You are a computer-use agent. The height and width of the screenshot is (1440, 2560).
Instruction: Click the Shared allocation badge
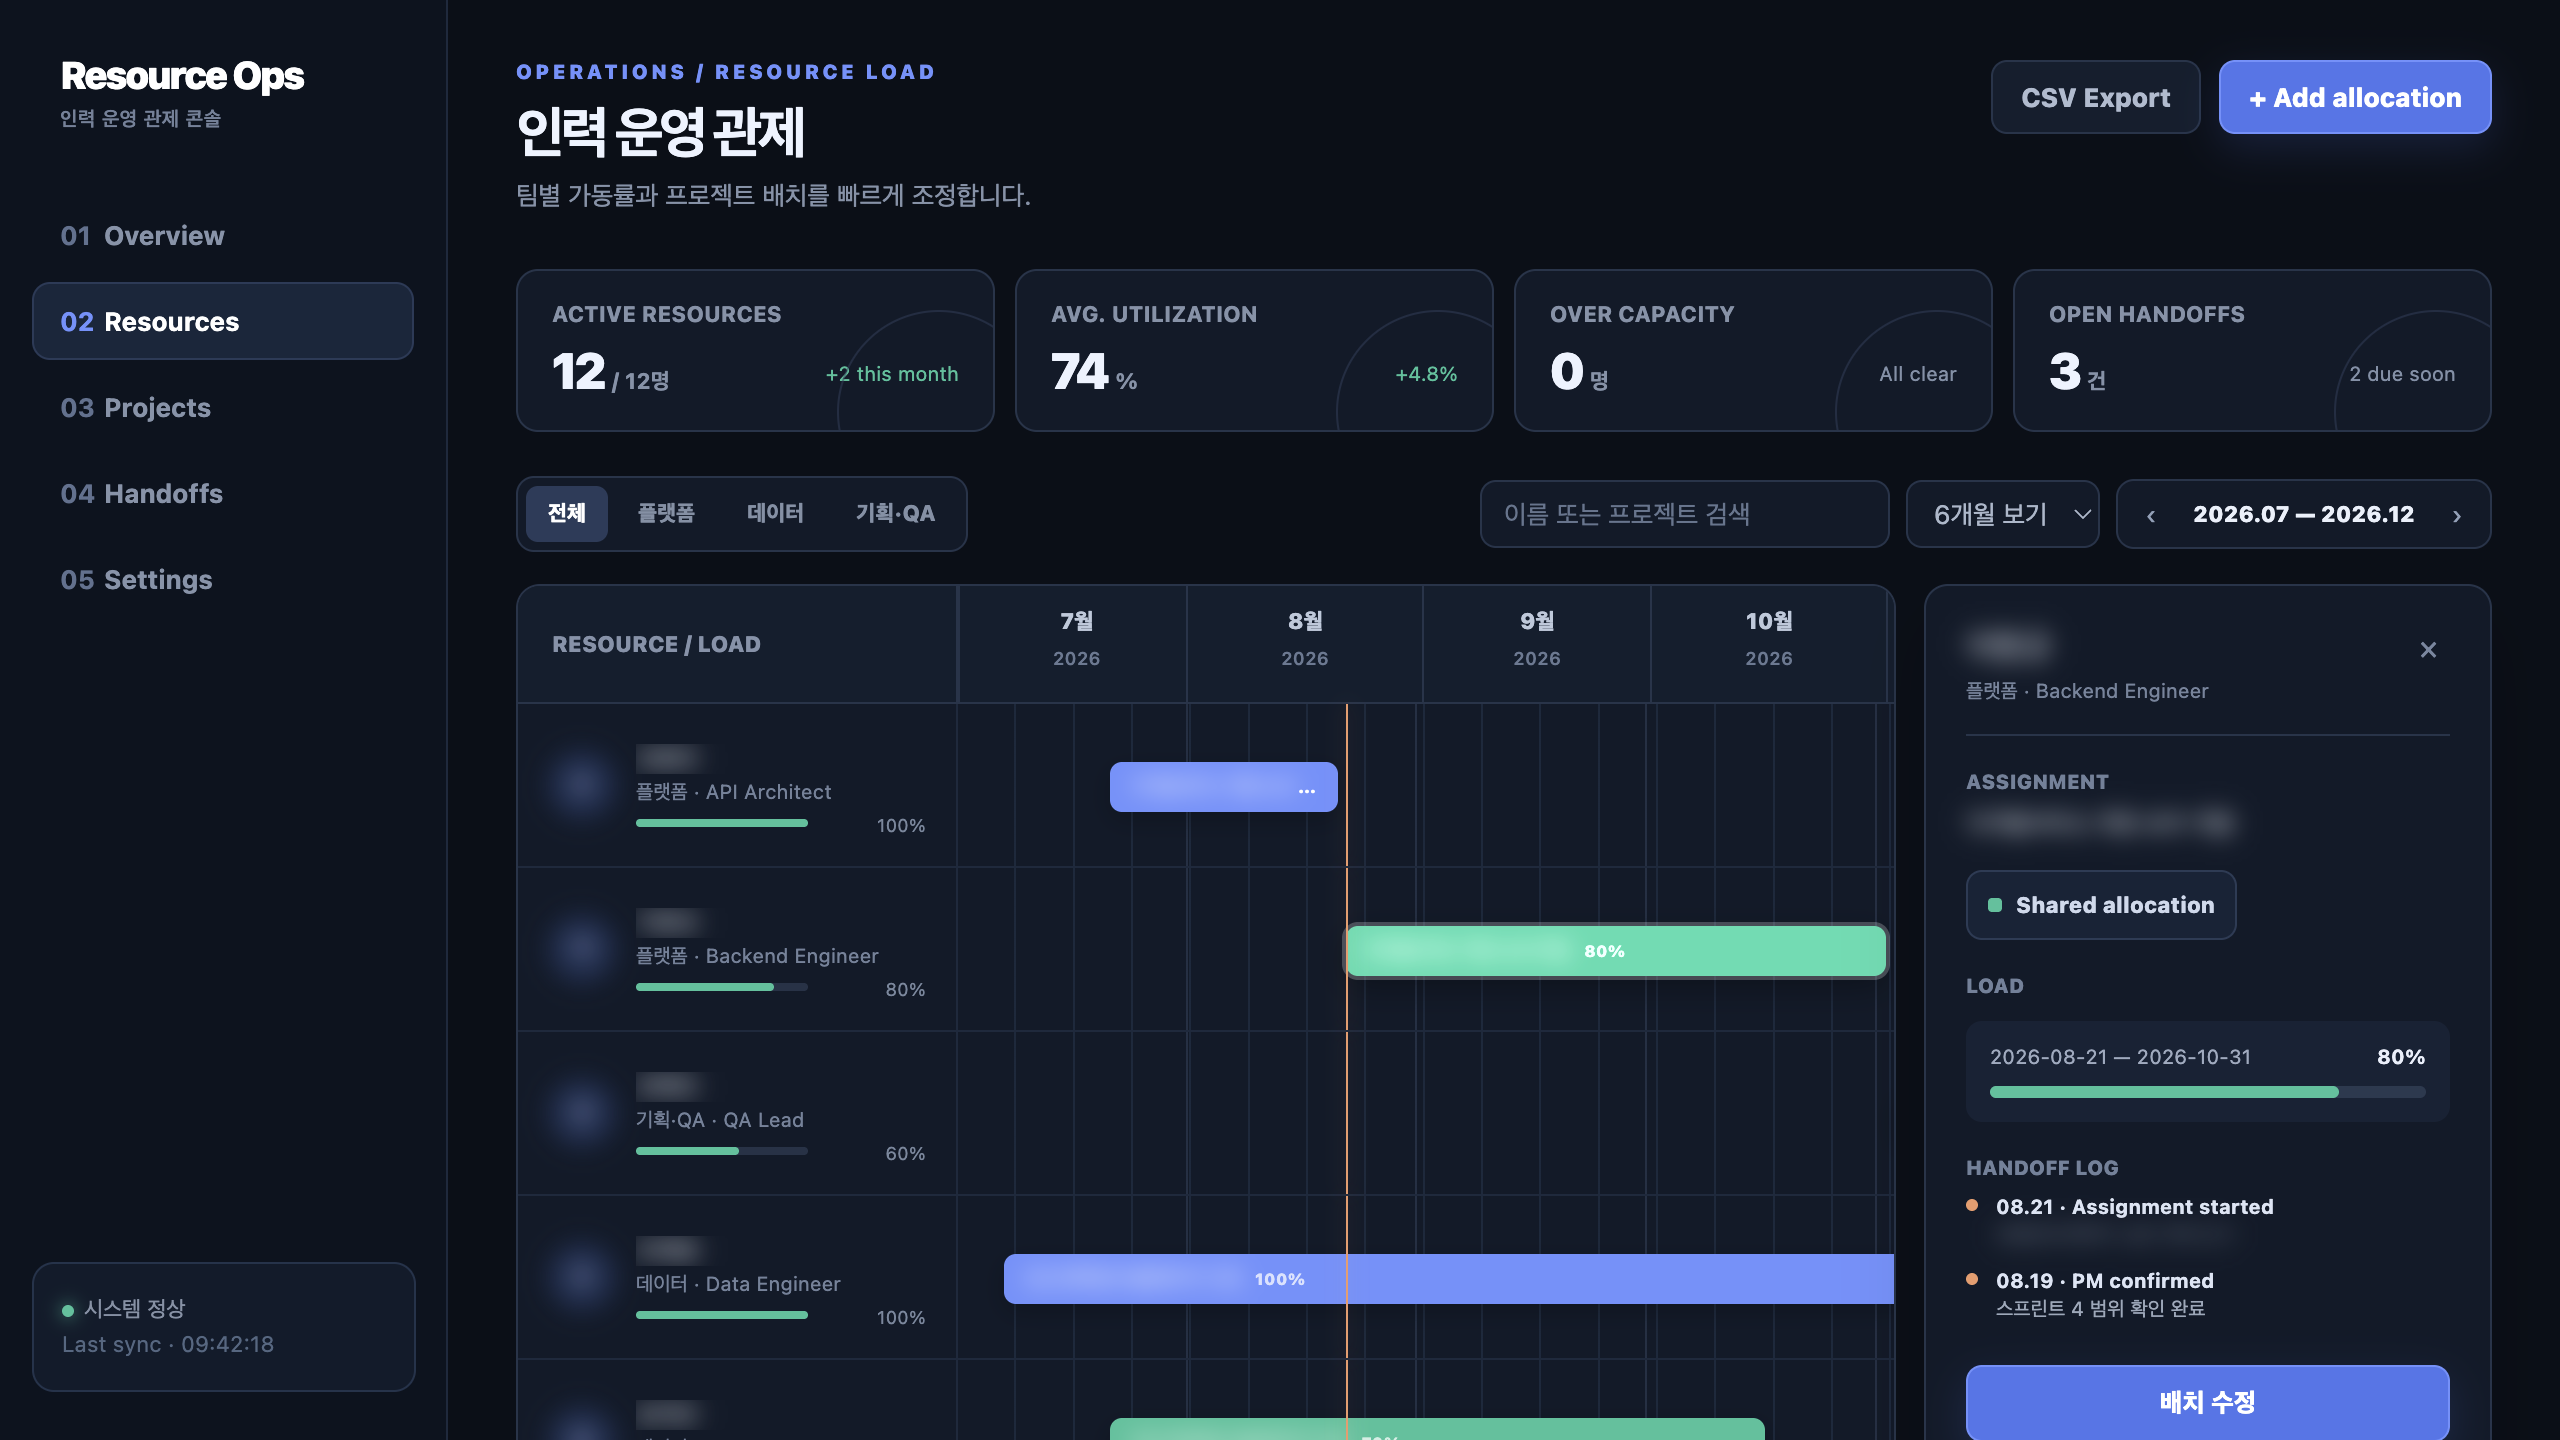[2101, 905]
